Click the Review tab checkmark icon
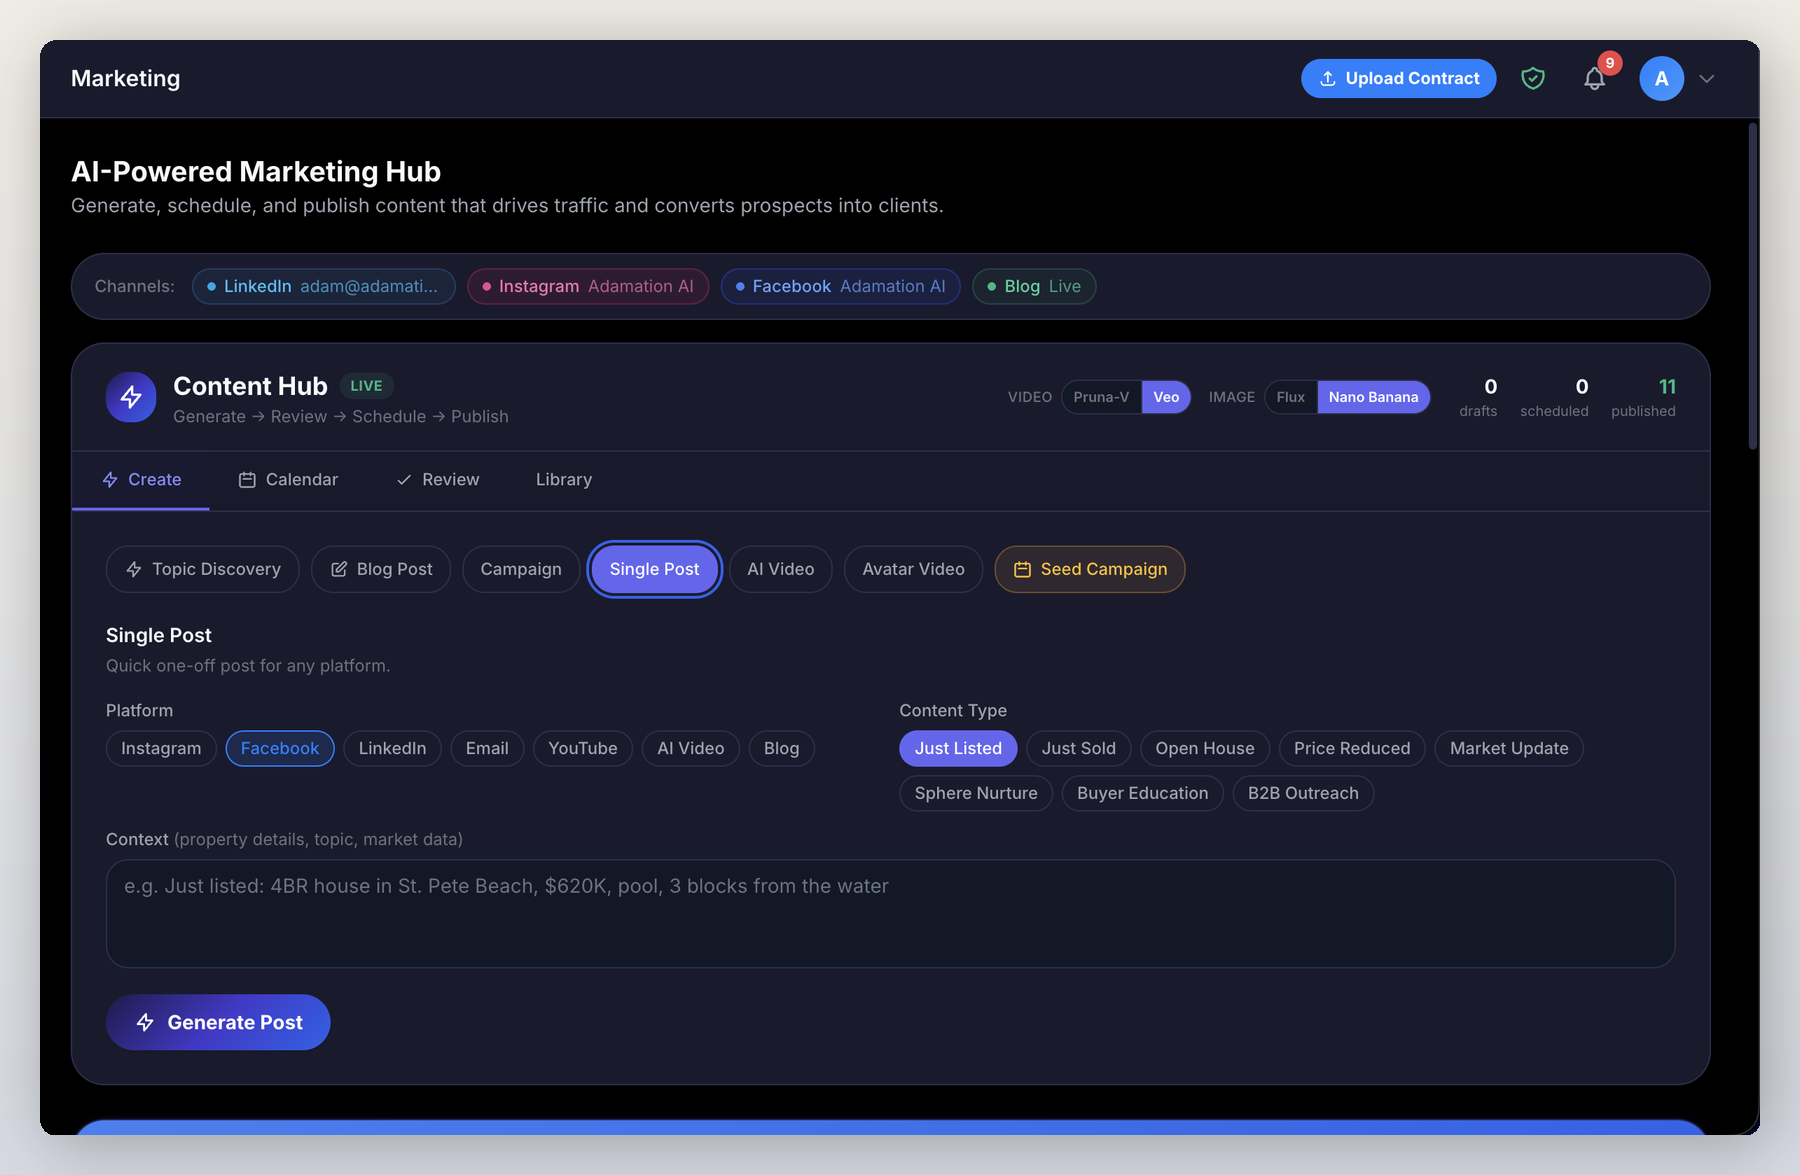 point(403,479)
